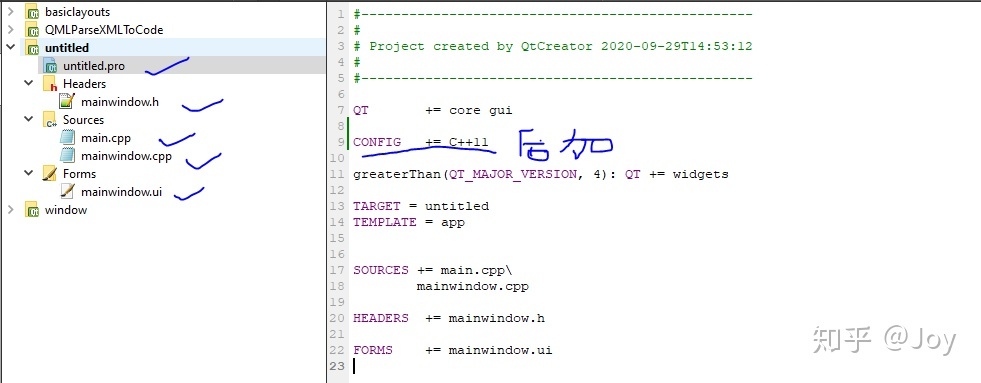Click the TARGET = untitled line
This screenshot has height=383, width=981.
pos(421,206)
